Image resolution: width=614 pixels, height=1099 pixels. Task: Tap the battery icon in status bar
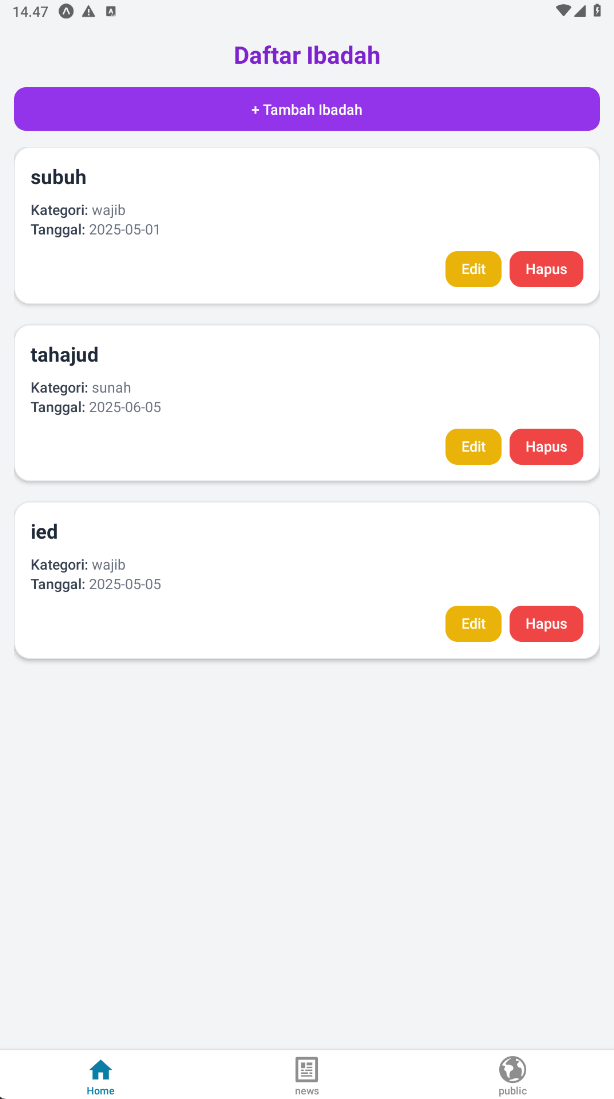click(598, 12)
